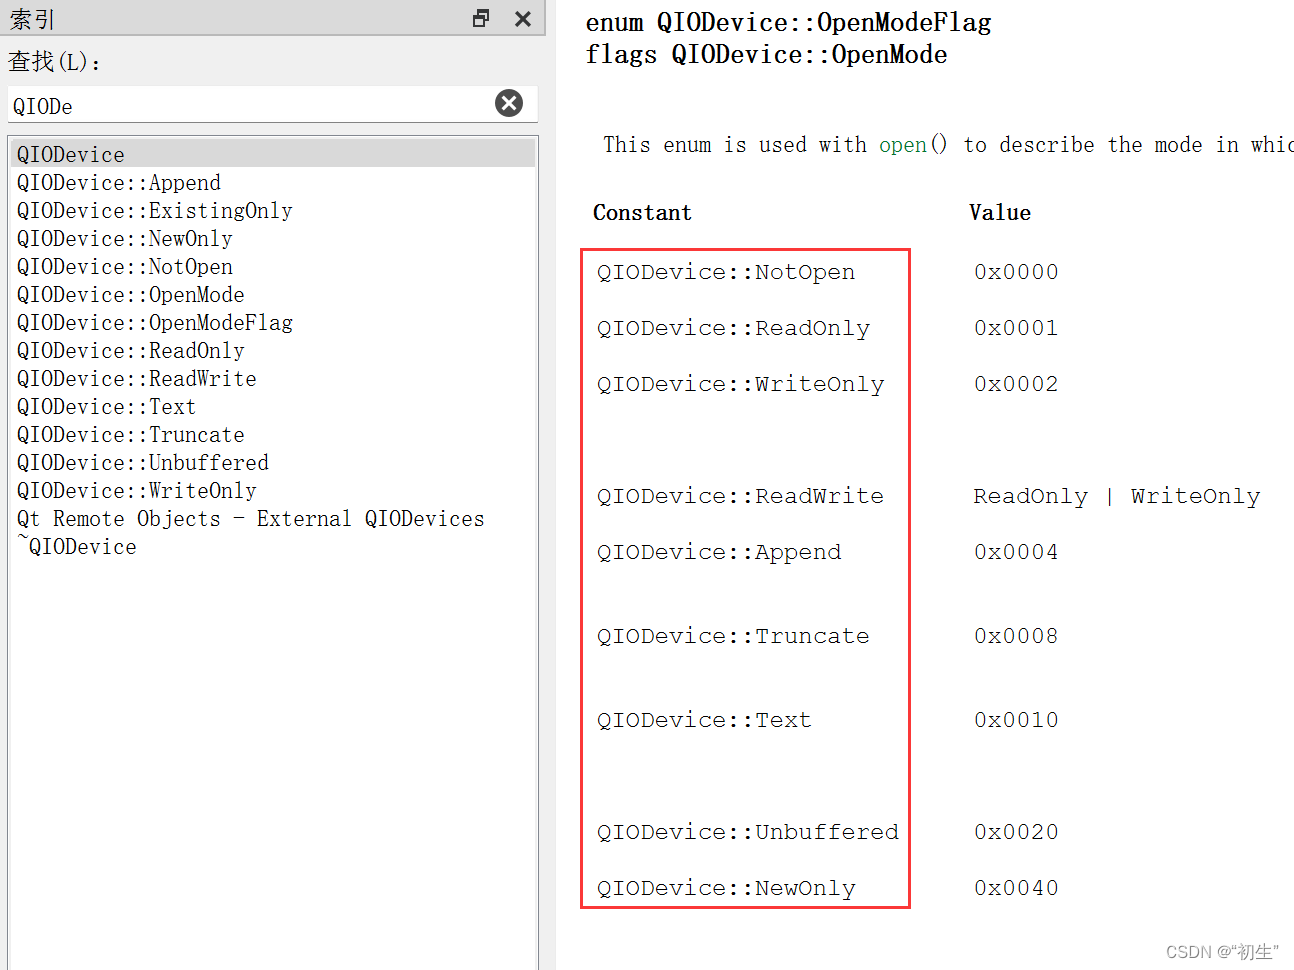
Task: Click QIODevice::Text in the constants table
Action: [x=704, y=720]
